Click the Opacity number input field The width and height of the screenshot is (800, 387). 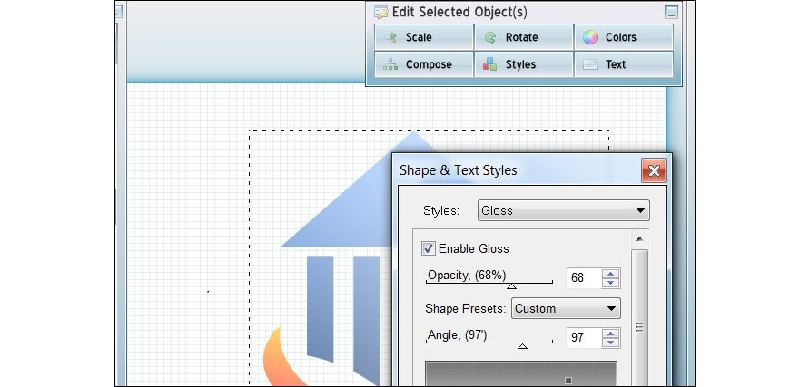pos(584,278)
